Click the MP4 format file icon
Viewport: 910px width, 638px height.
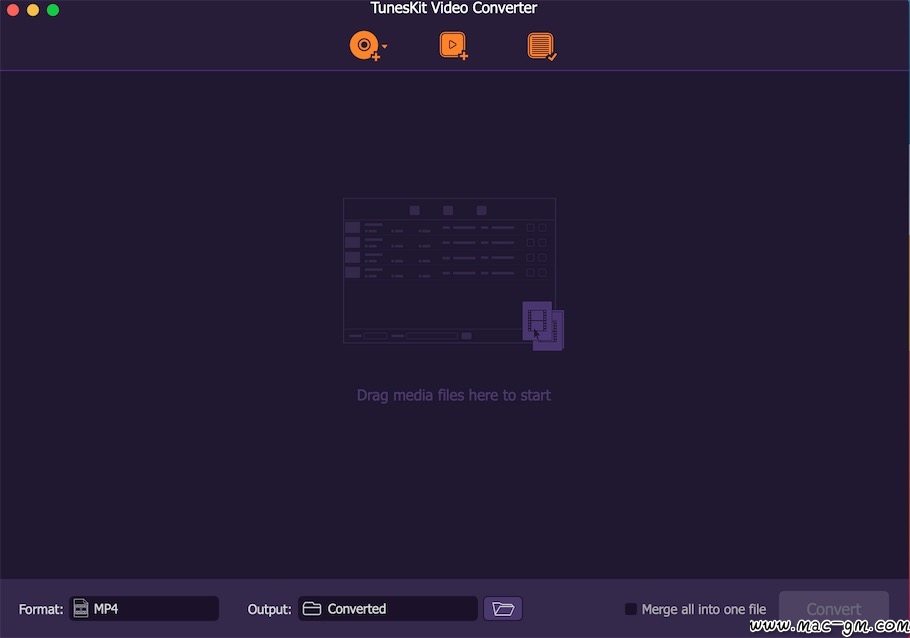[81, 608]
